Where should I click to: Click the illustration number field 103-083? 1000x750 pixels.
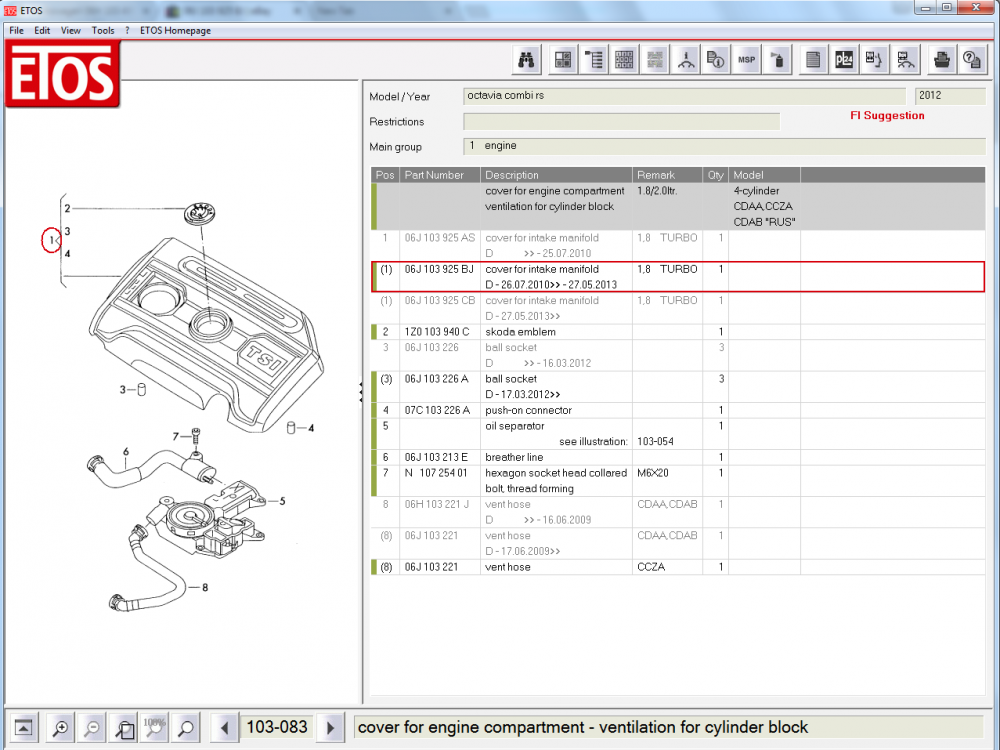[x=277, y=727]
